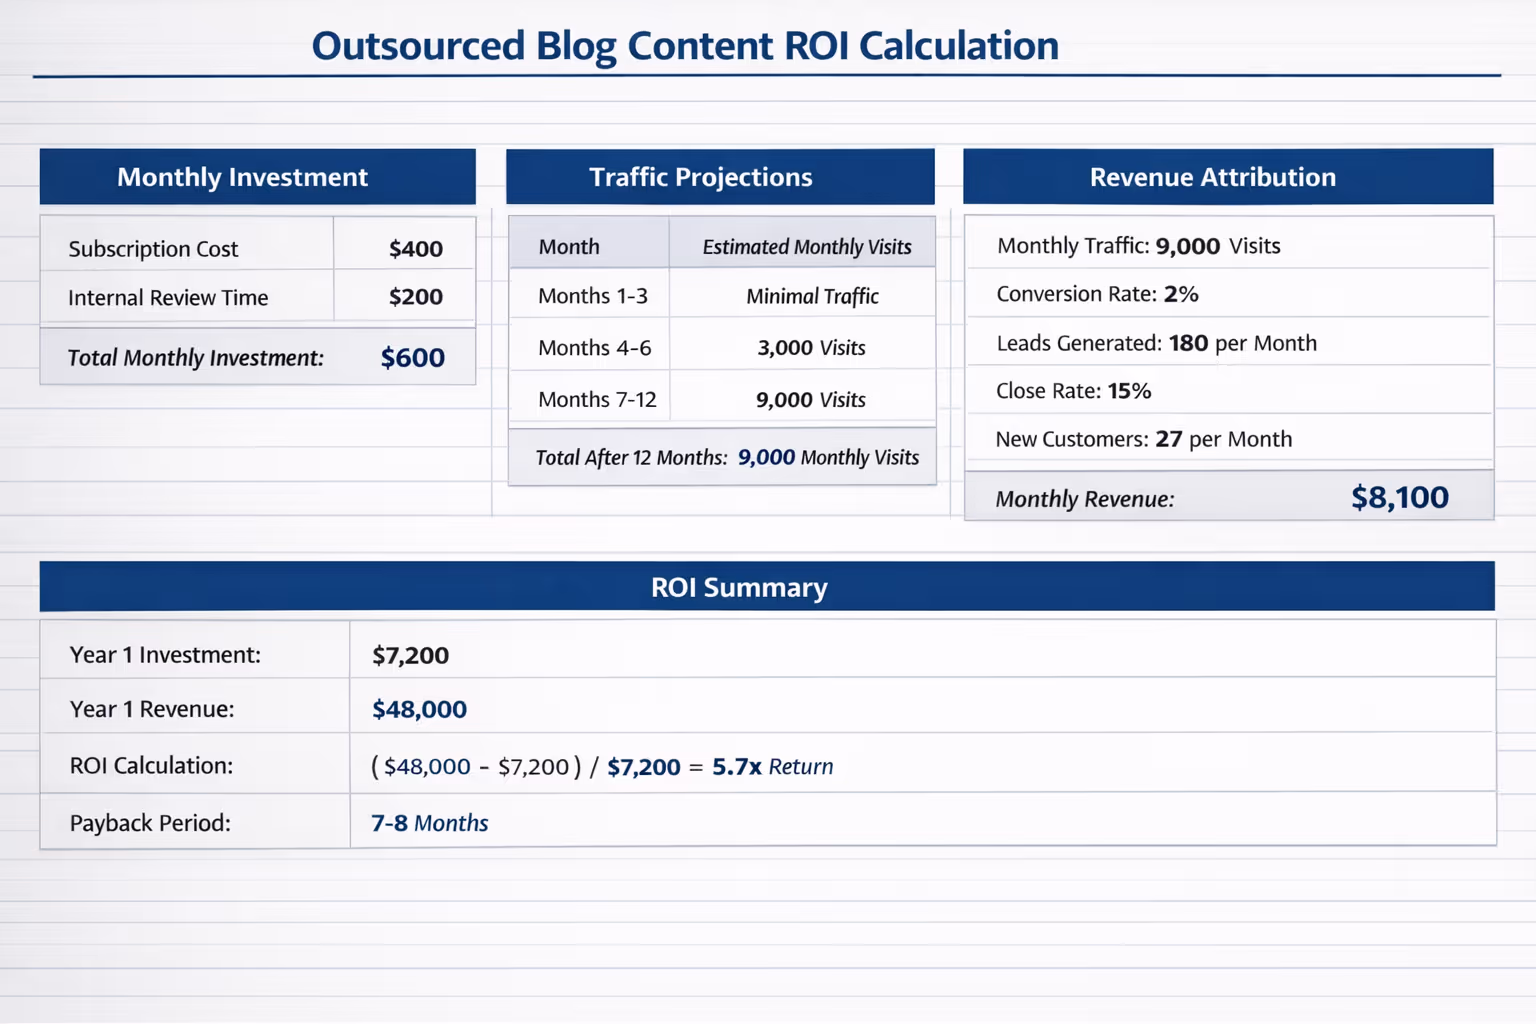
Task: Click the 'Outsourced Blog Content ROI Calculation' title
Action: click(x=685, y=46)
